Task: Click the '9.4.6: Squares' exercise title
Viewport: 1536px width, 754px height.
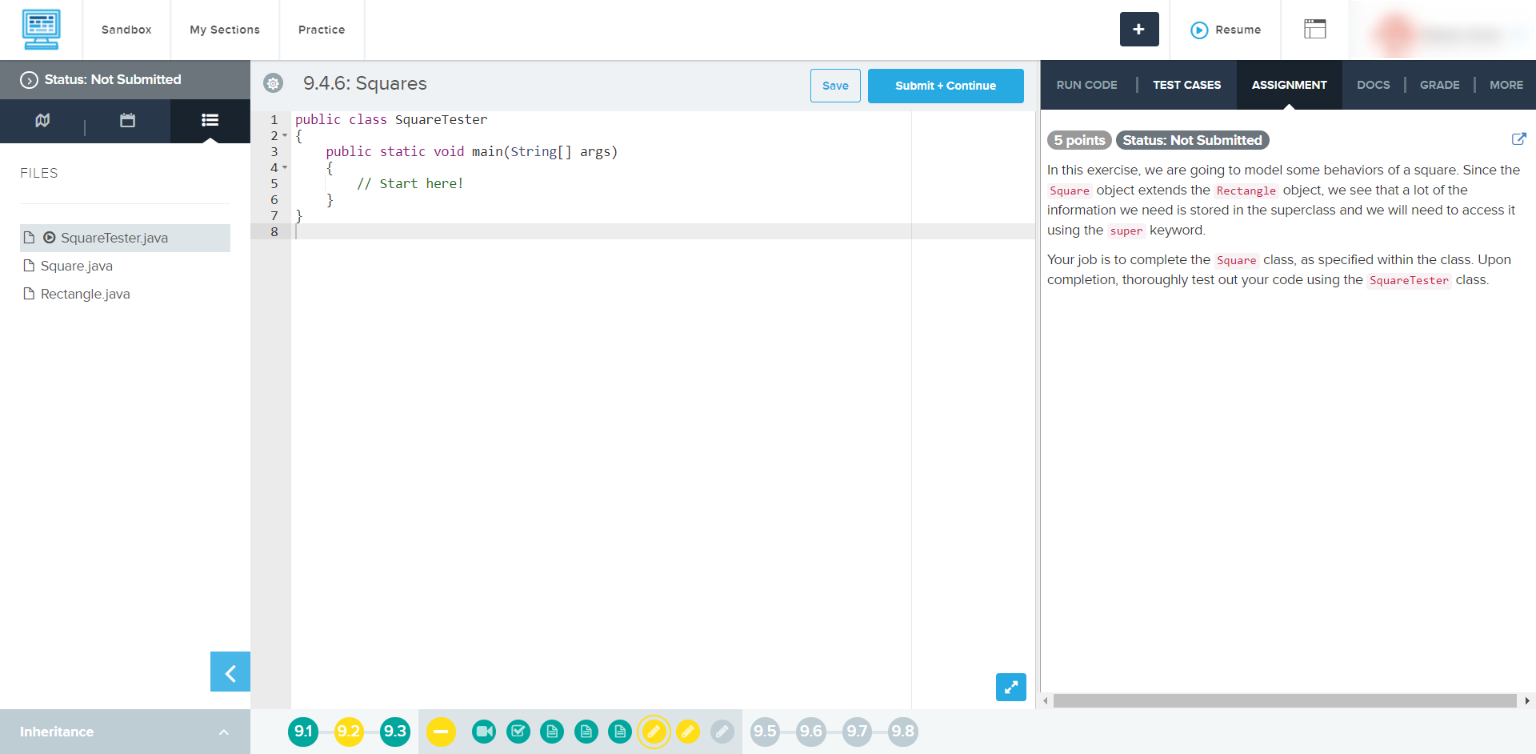Action: click(x=365, y=84)
